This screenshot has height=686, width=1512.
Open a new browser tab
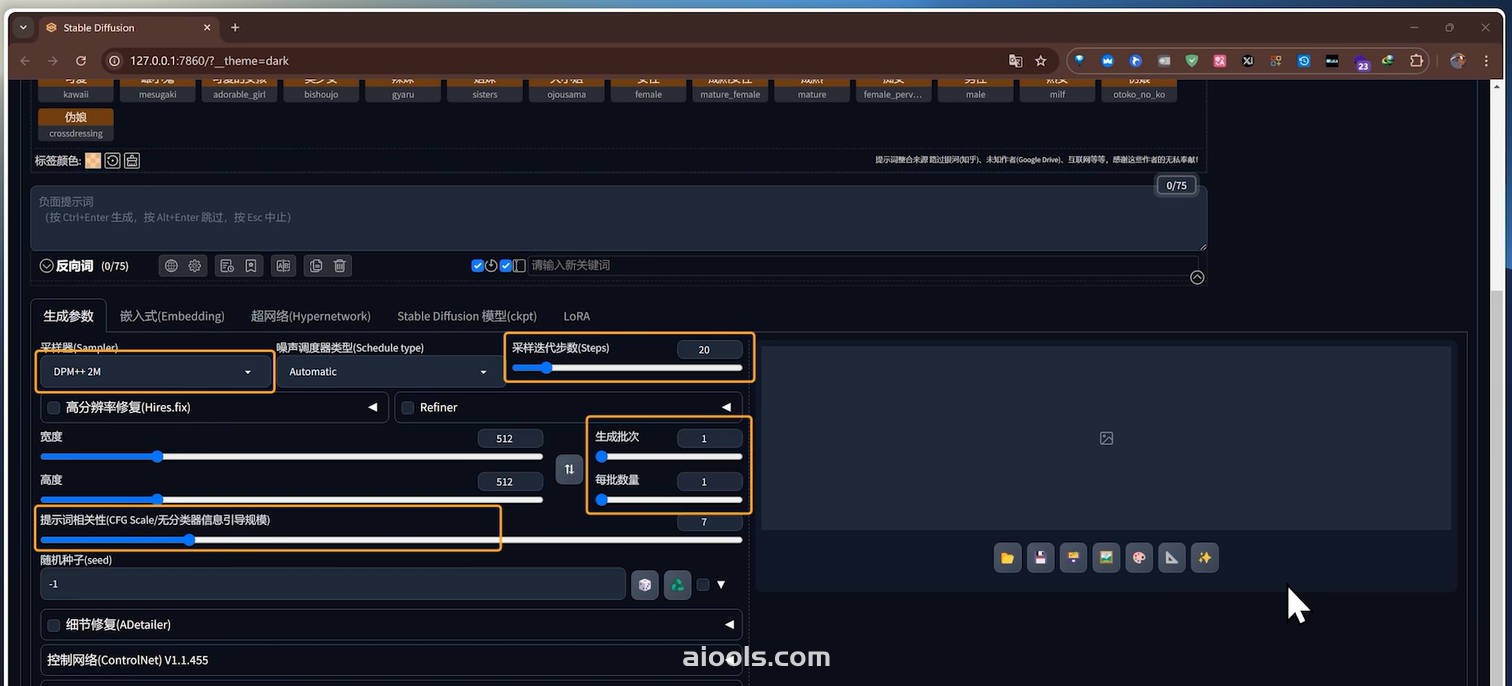tap(235, 27)
